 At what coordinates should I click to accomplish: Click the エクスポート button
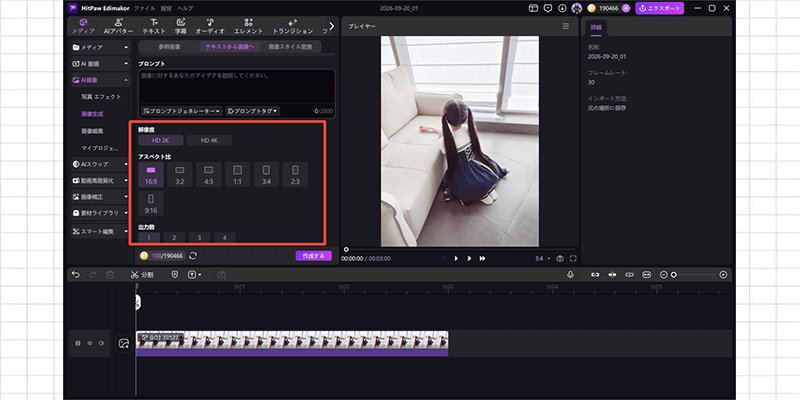[x=660, y=8]
